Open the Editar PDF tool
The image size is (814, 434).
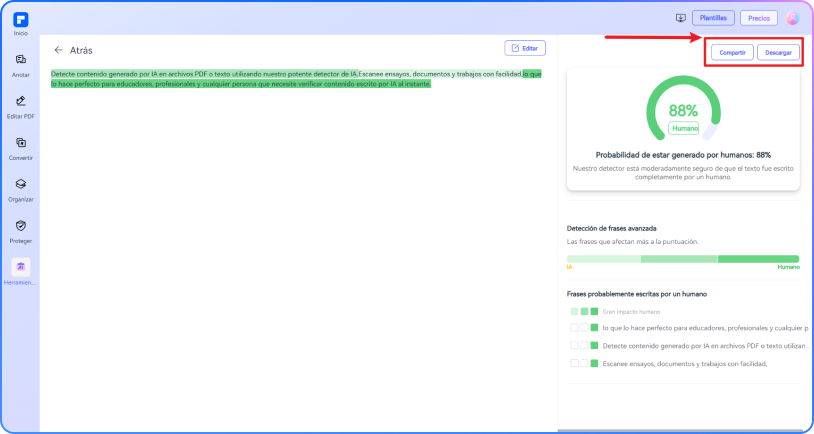21,107
